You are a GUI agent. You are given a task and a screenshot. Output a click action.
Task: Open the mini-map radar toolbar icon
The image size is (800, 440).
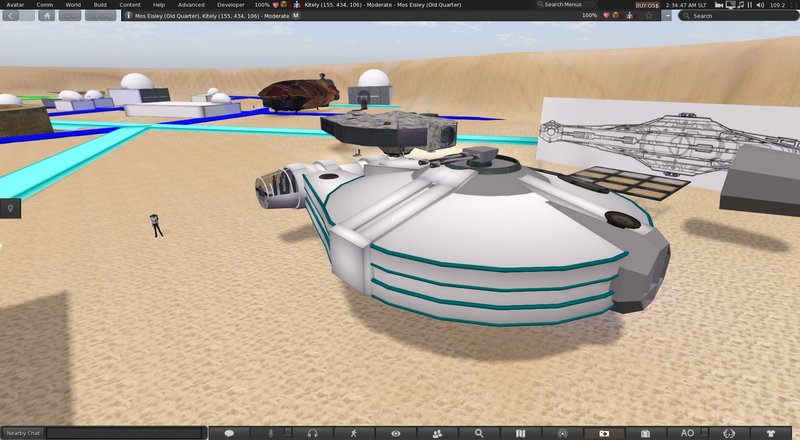(x=562, y=433)
